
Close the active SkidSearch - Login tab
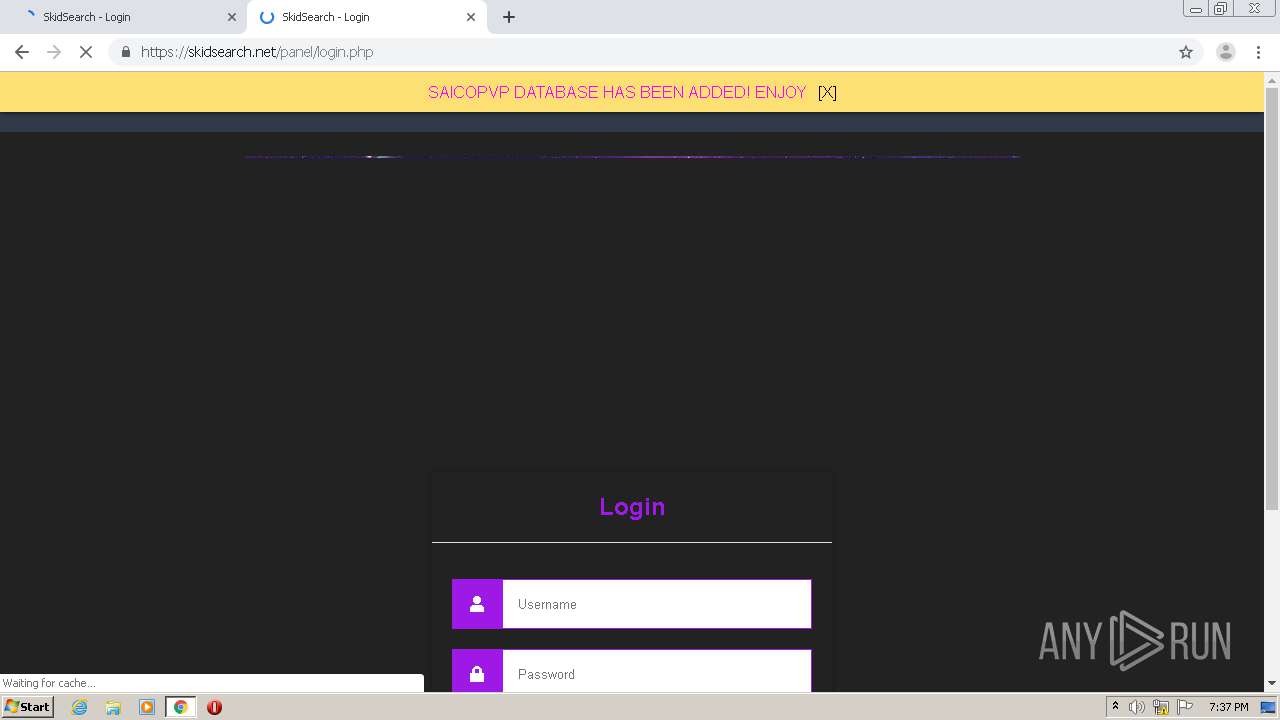pos(471,17)
